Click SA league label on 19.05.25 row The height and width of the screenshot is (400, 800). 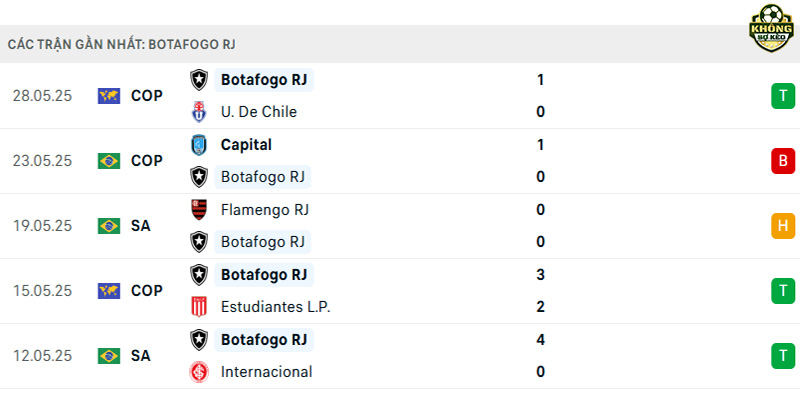(141, 226)
